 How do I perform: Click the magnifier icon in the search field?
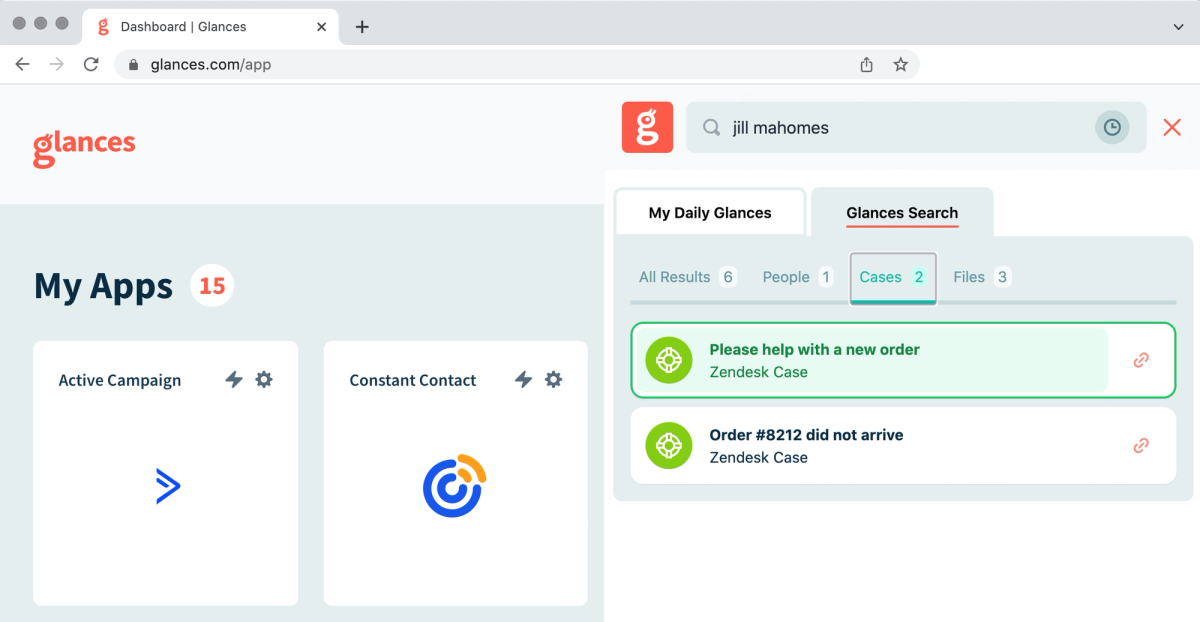coord(711,128)
